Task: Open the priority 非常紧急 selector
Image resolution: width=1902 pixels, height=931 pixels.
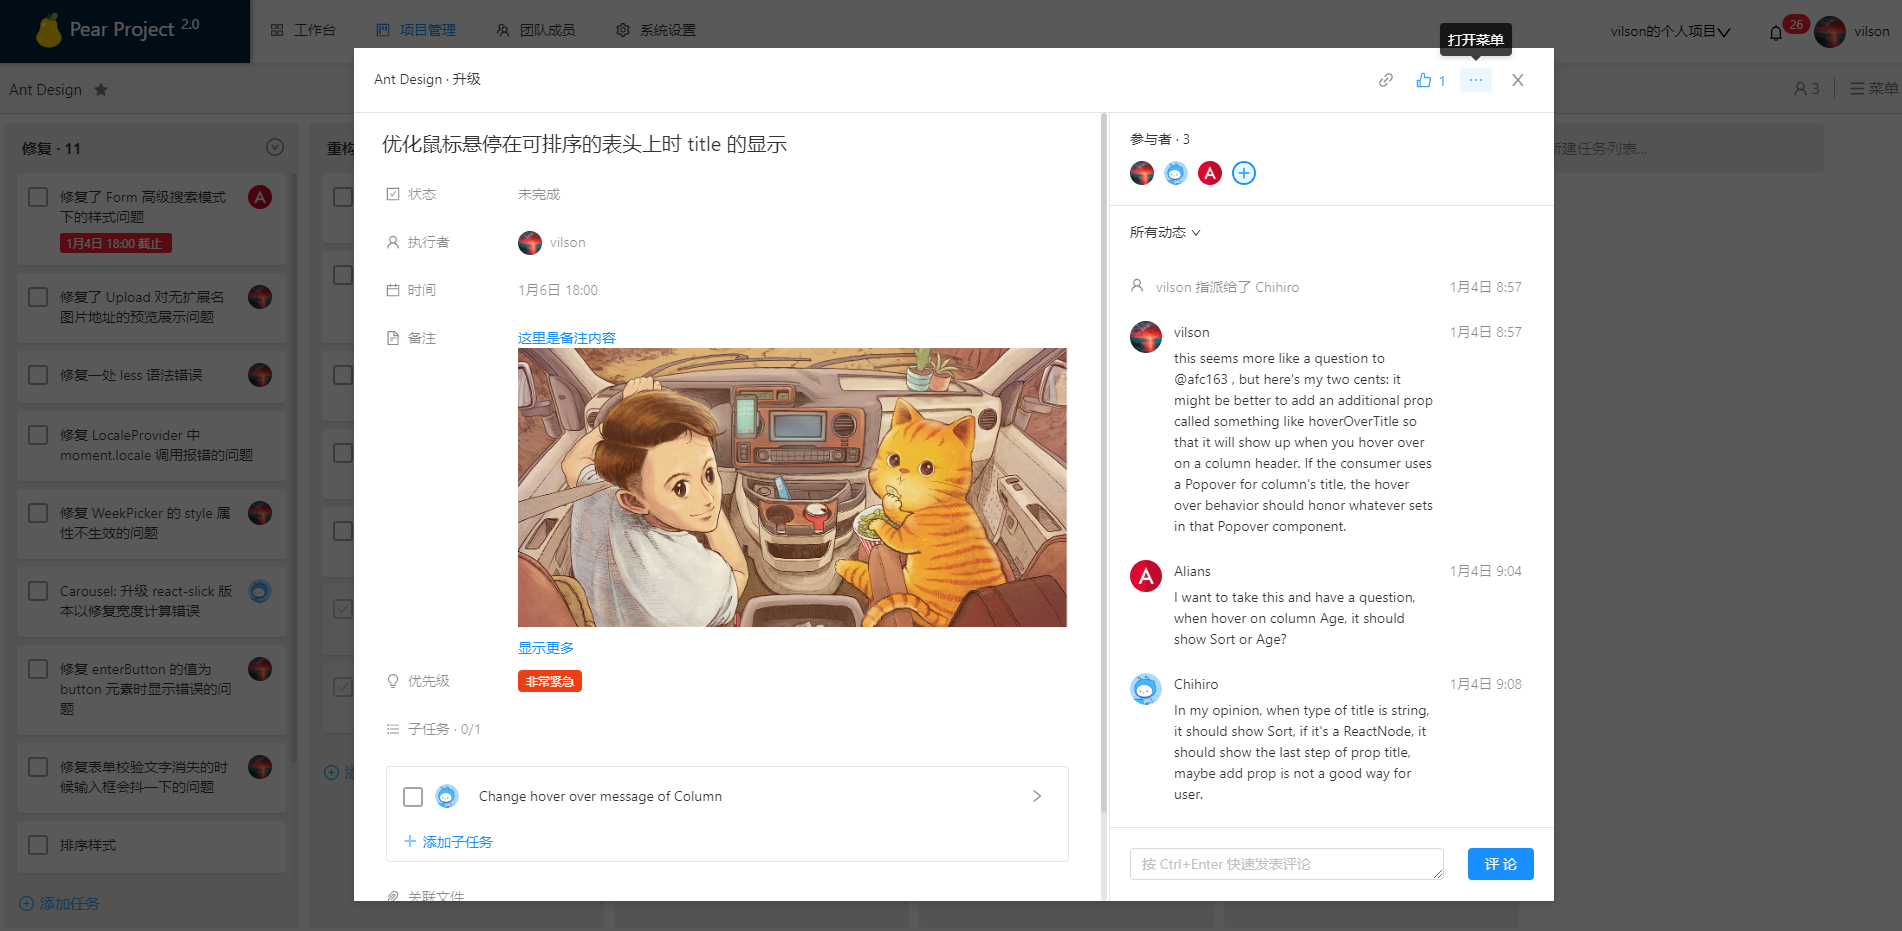Action: click(550, 681)
